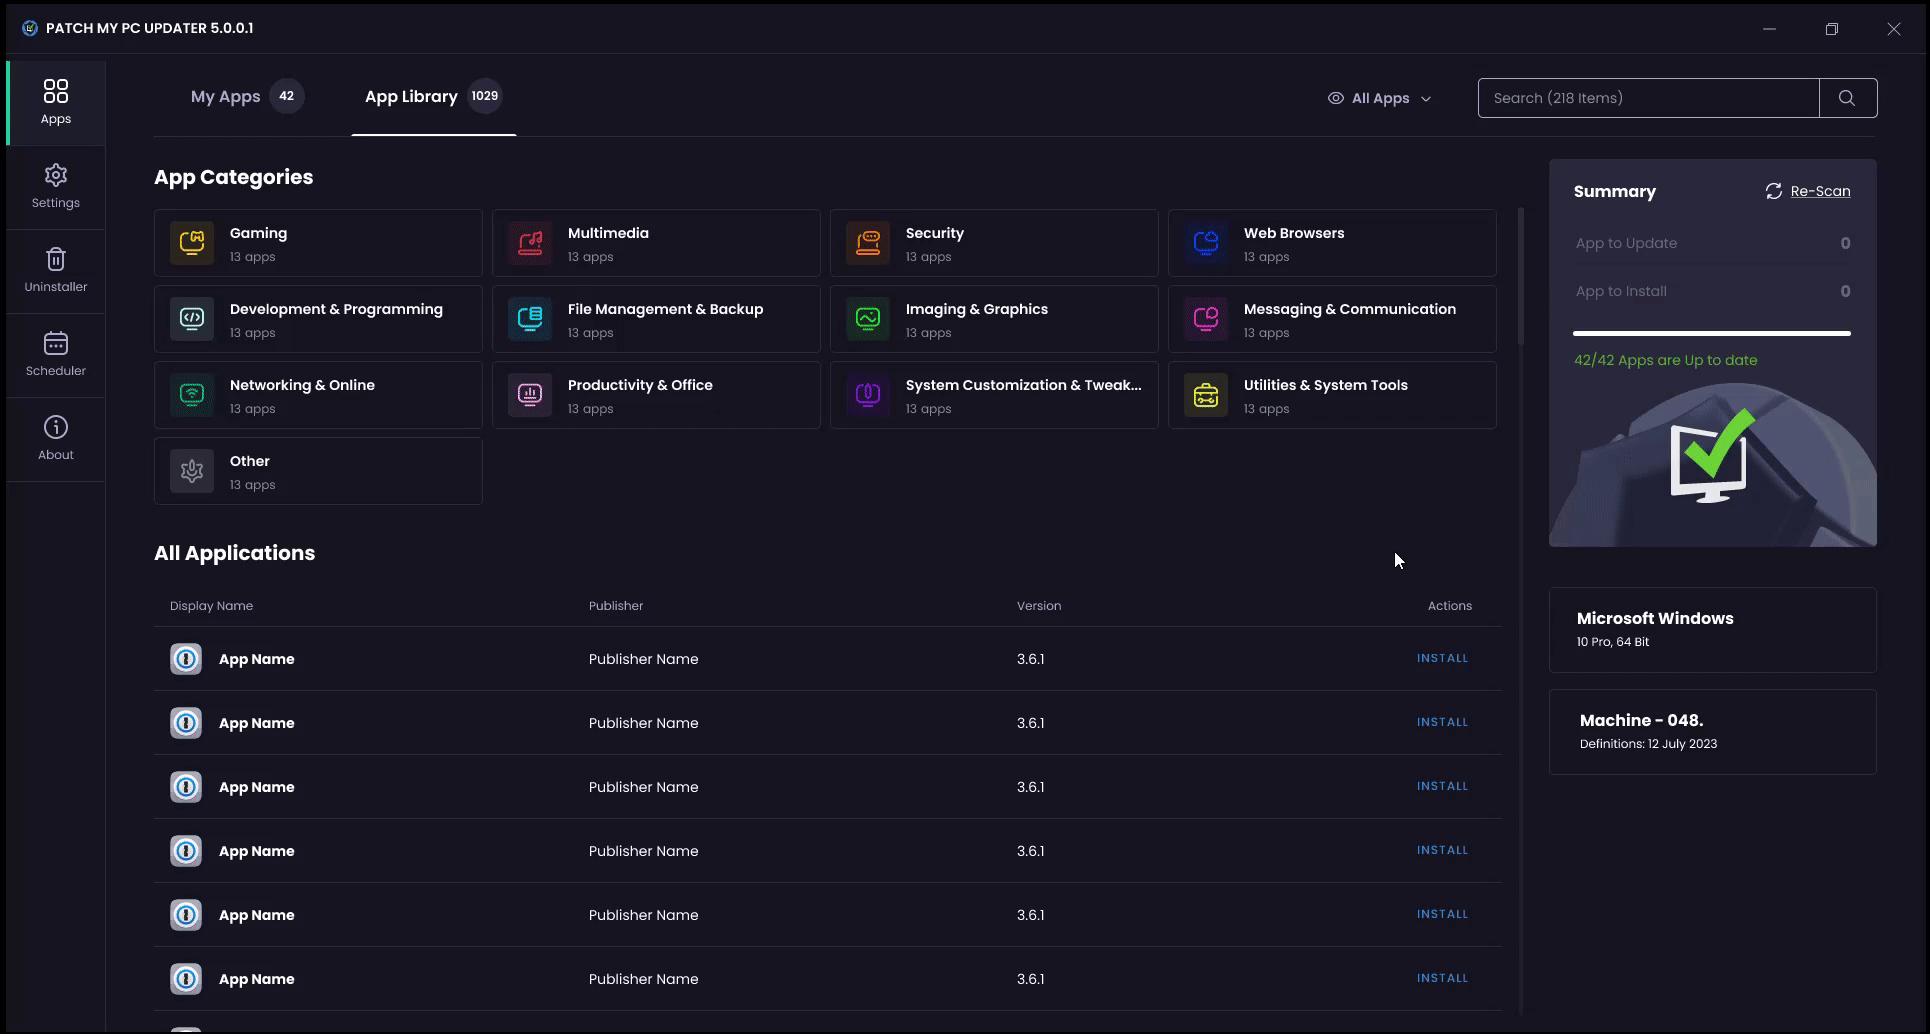Click the Version column header
The width and height of the screenshot is (1930, 1034).
[x=1039, y=606]
